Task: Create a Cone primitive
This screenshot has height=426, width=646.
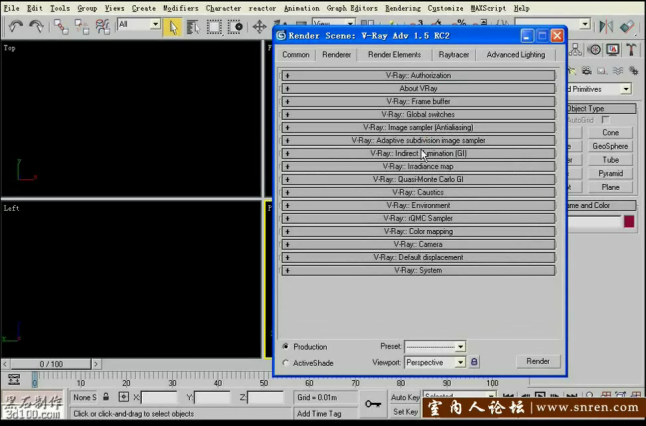Action: click(611, 133)
